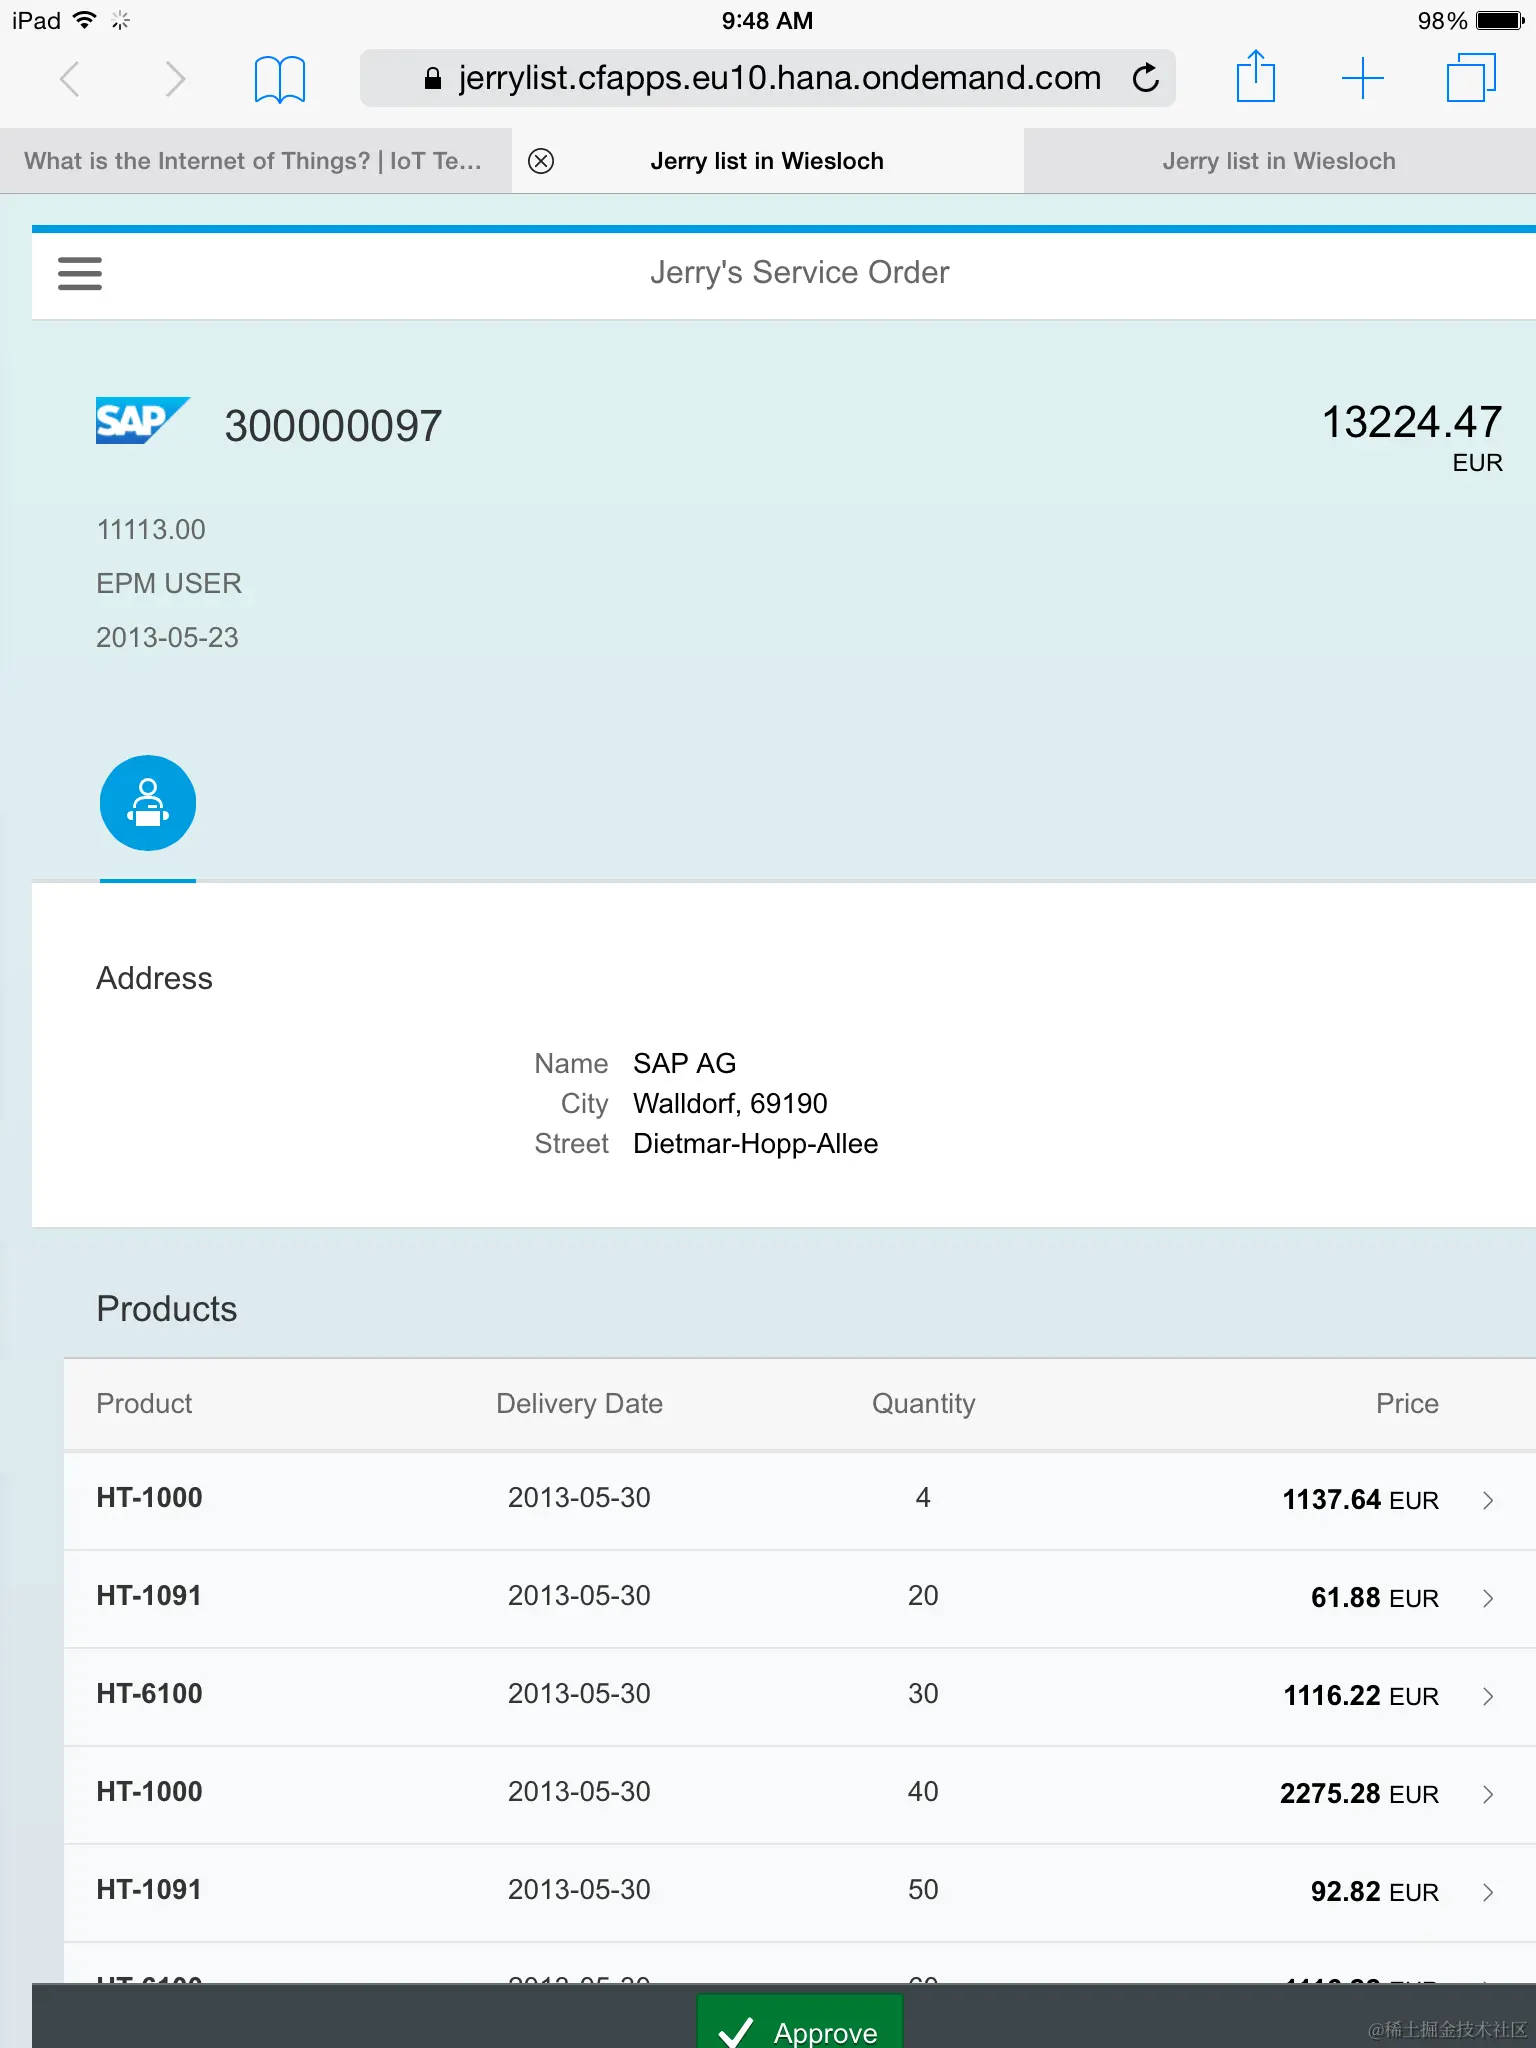This screenshot has width=1536, height=2048.
Task: Close the active Jerry list tab
Action: [x=541, y=161]
